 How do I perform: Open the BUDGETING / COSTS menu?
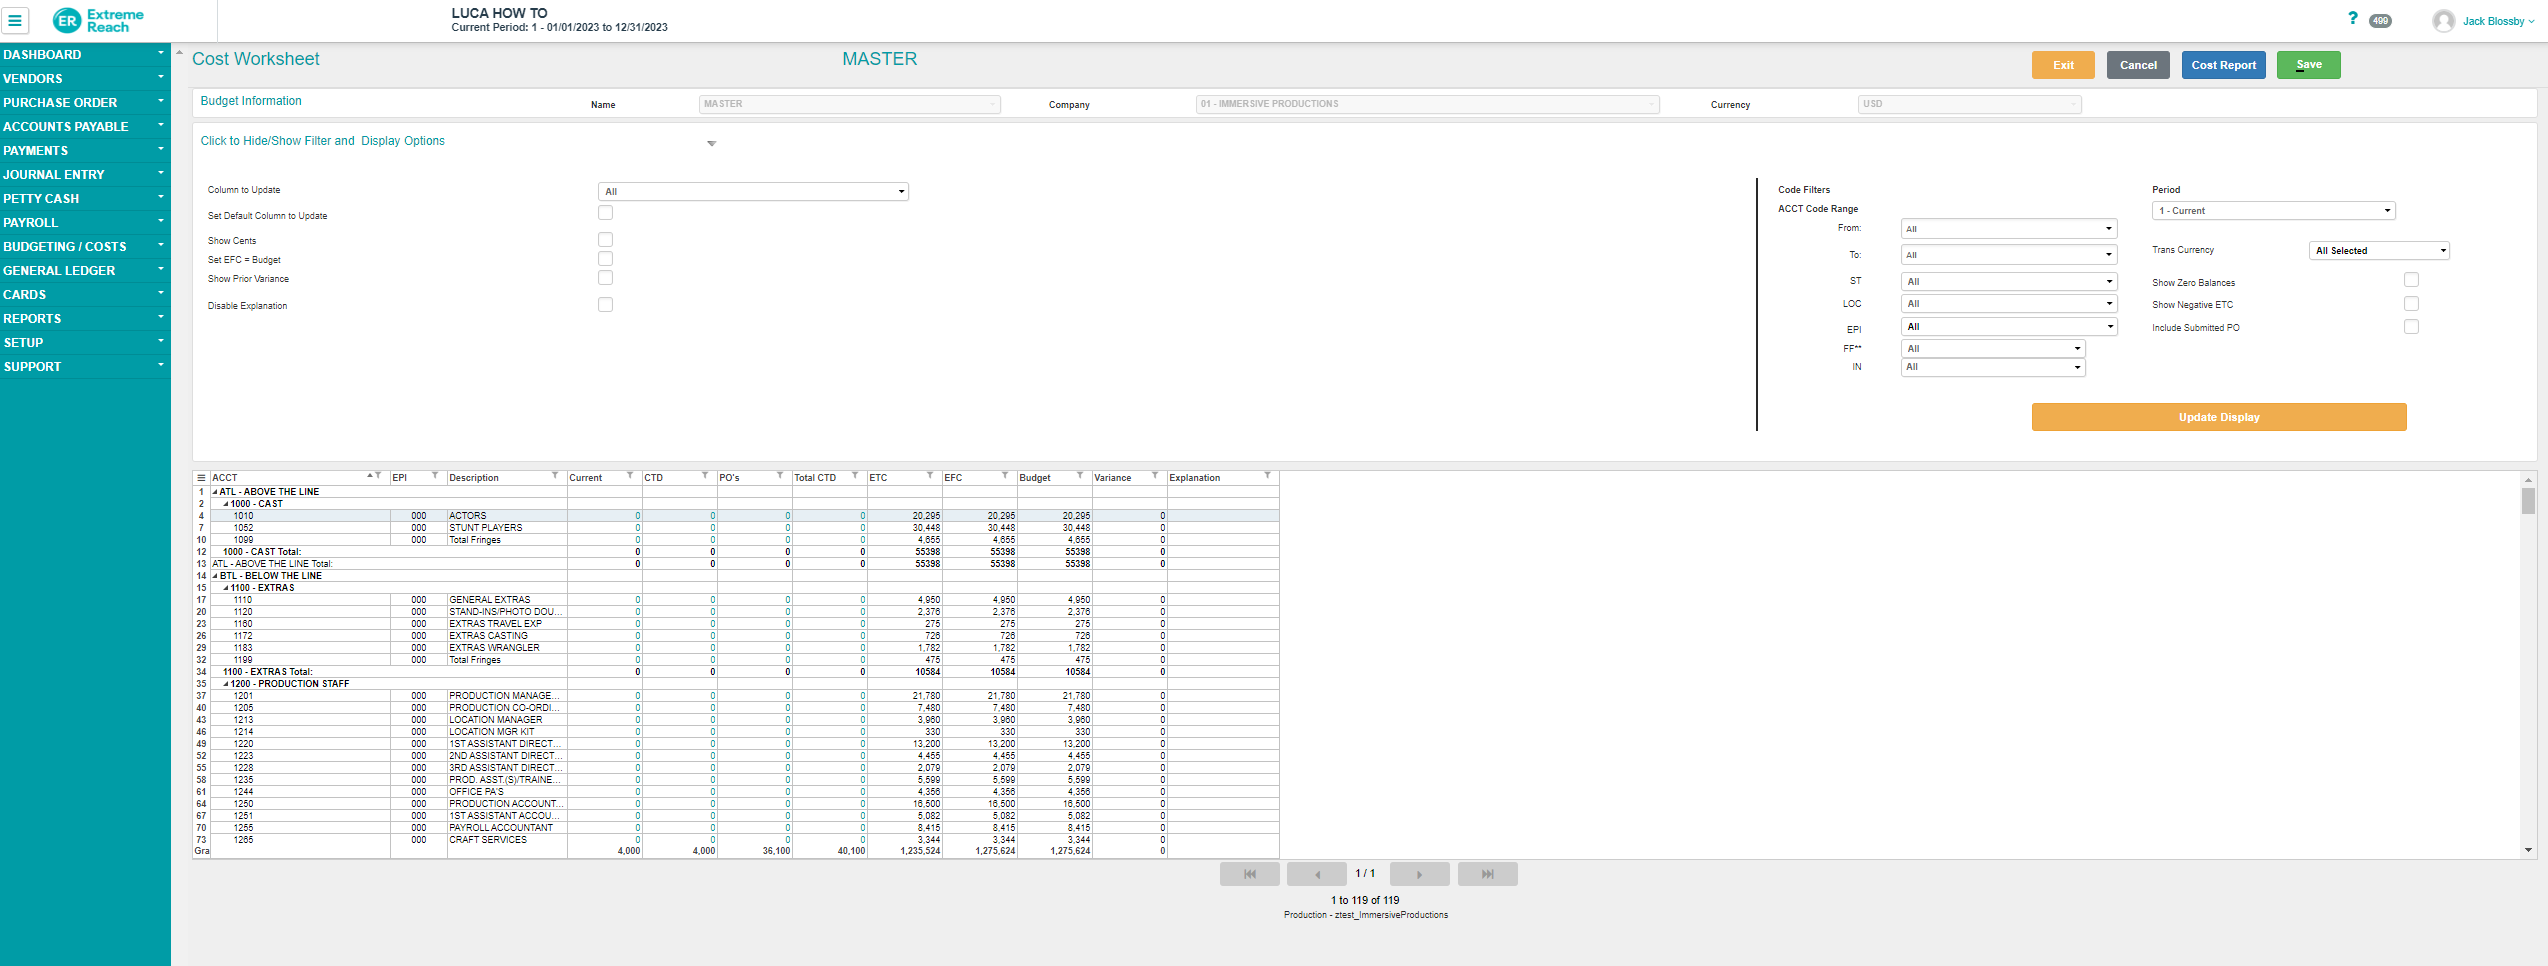click(85, 246)
